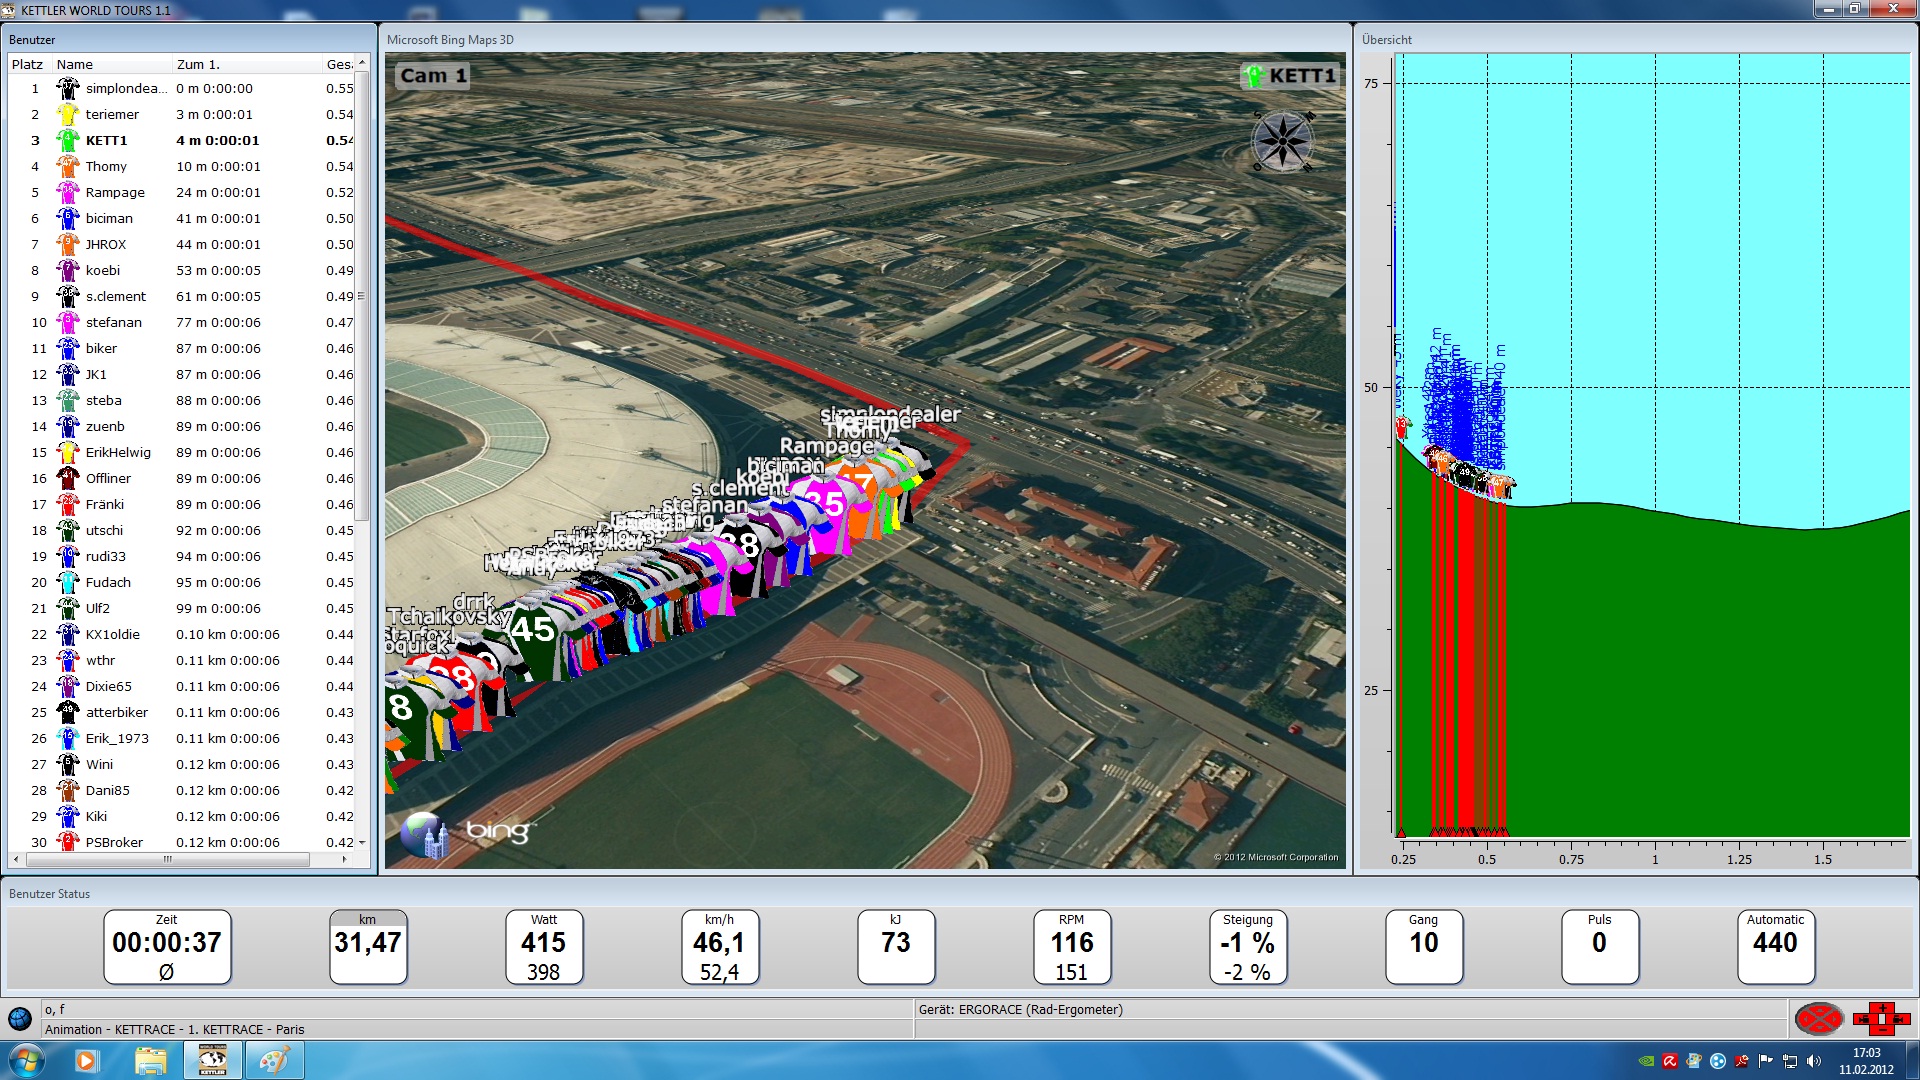Click the simplondealer jersey icon

68,88
